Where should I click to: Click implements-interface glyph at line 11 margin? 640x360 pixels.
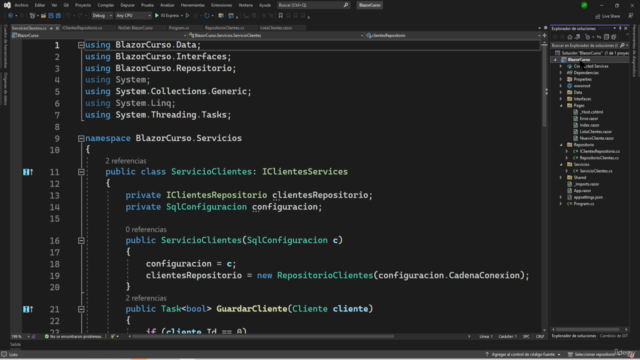tap(27, 172)
